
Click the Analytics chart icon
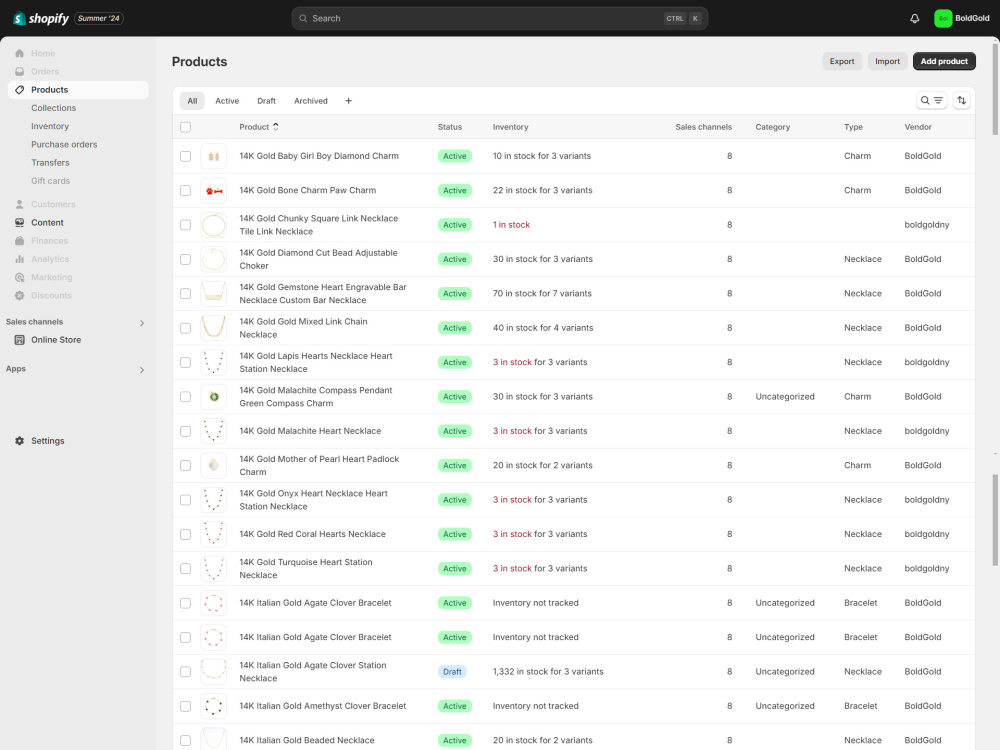(x=20, y=259)
